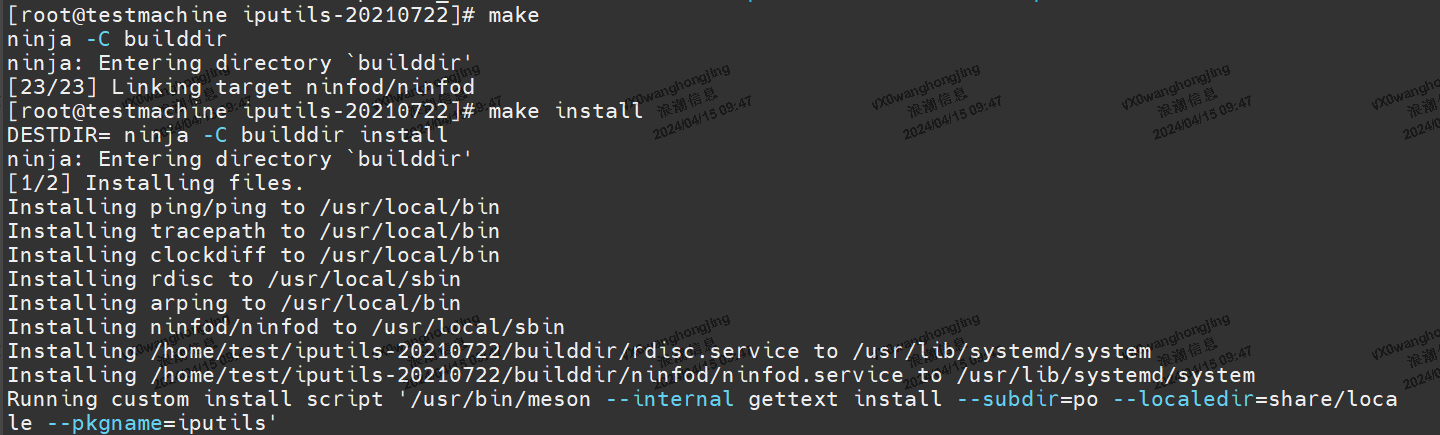Click the 'Installing arping' output line
Viewport: 1440px width, 435px height.
234,303
